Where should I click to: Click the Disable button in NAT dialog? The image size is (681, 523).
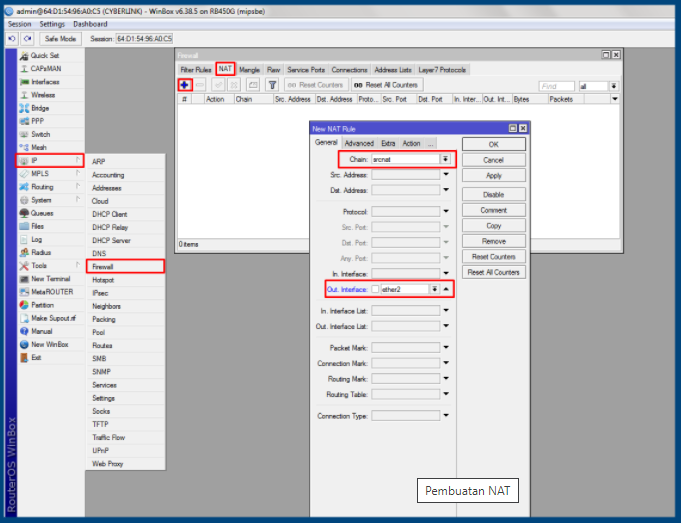click(494, 195)
